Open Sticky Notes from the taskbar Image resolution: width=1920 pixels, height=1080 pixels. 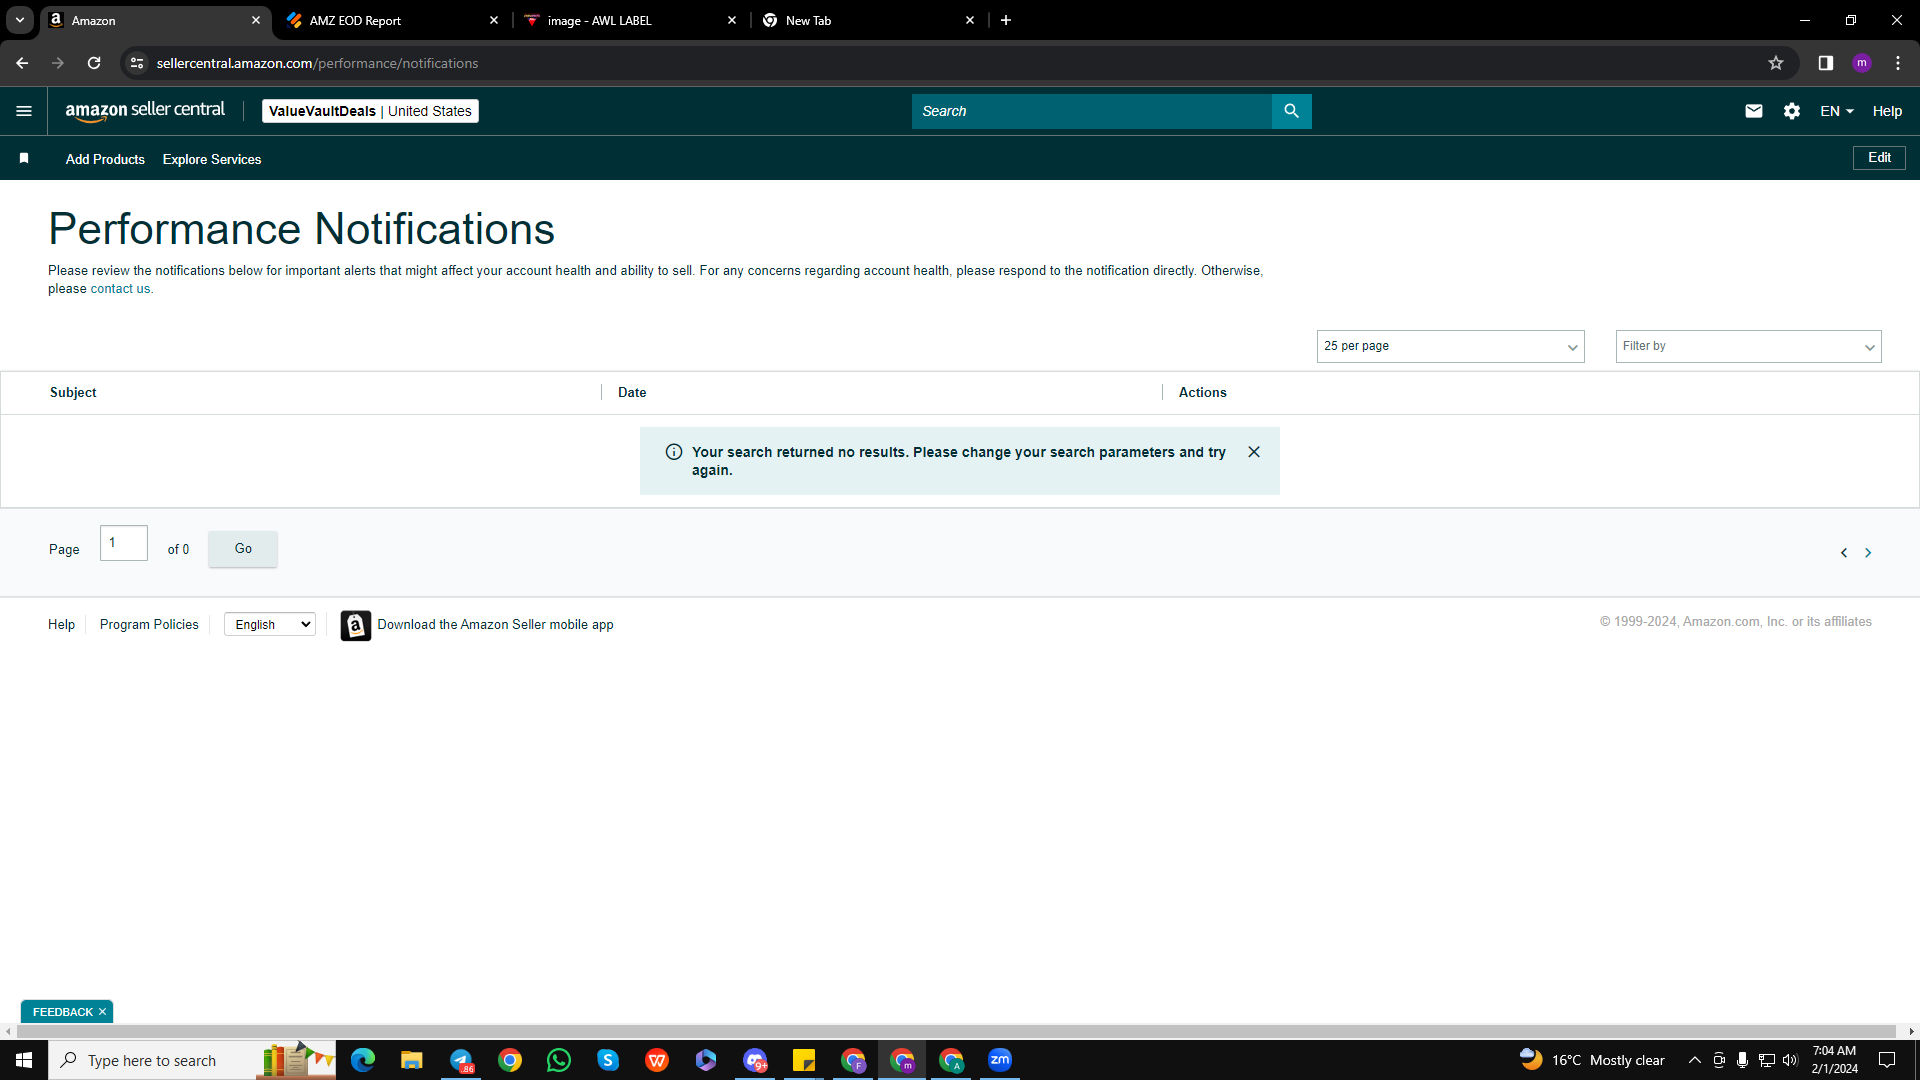coord(804,1060)
